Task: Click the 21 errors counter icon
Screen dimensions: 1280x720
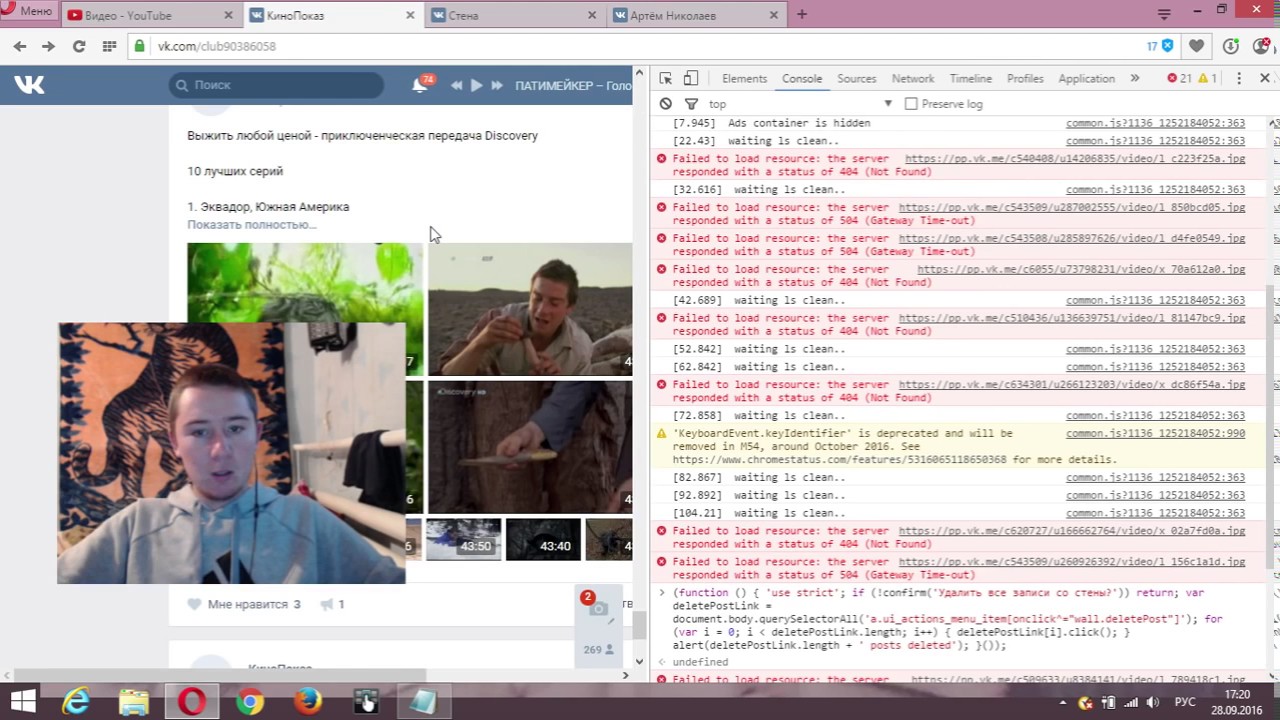Action: coord(1179,78)
